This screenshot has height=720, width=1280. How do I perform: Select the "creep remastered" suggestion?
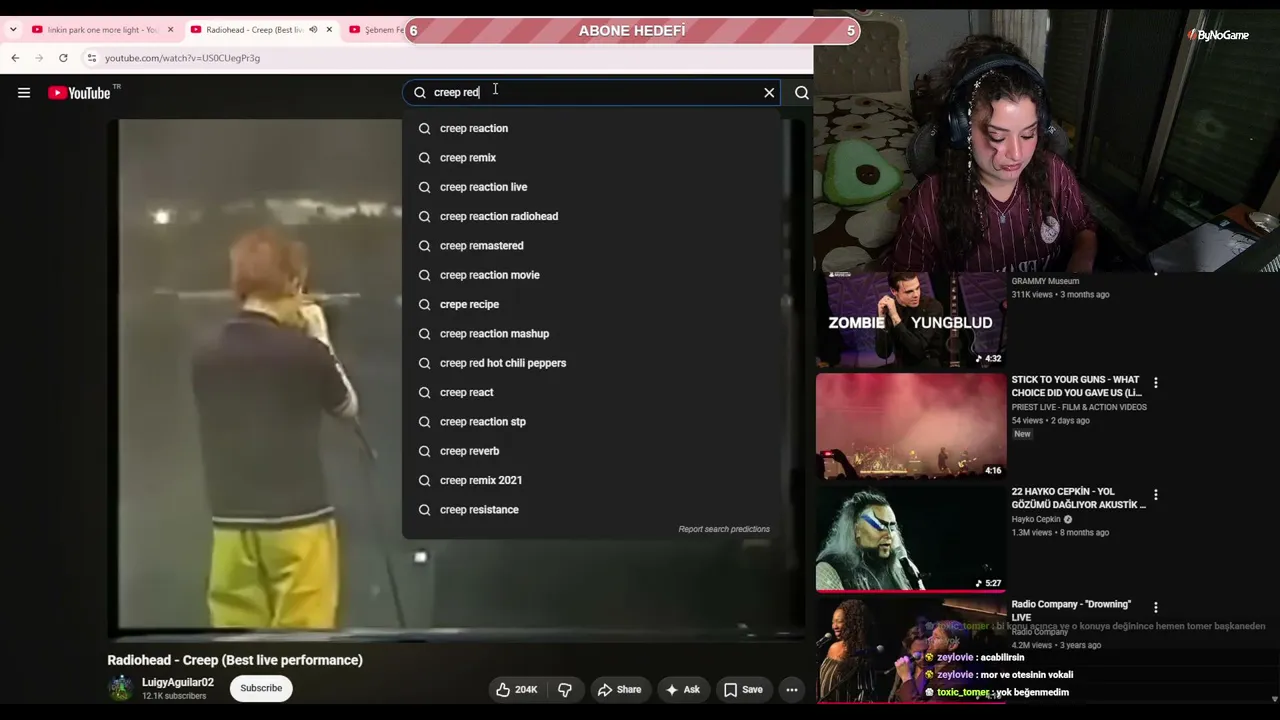point(591,246)
